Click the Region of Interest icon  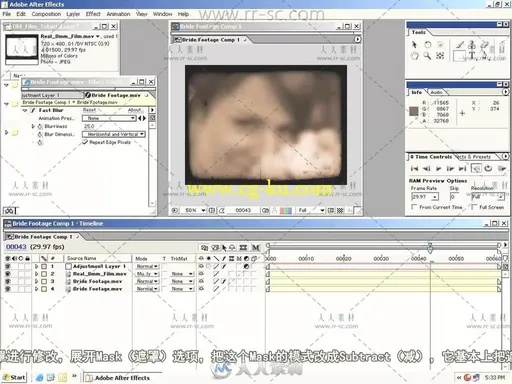point(331,210)
